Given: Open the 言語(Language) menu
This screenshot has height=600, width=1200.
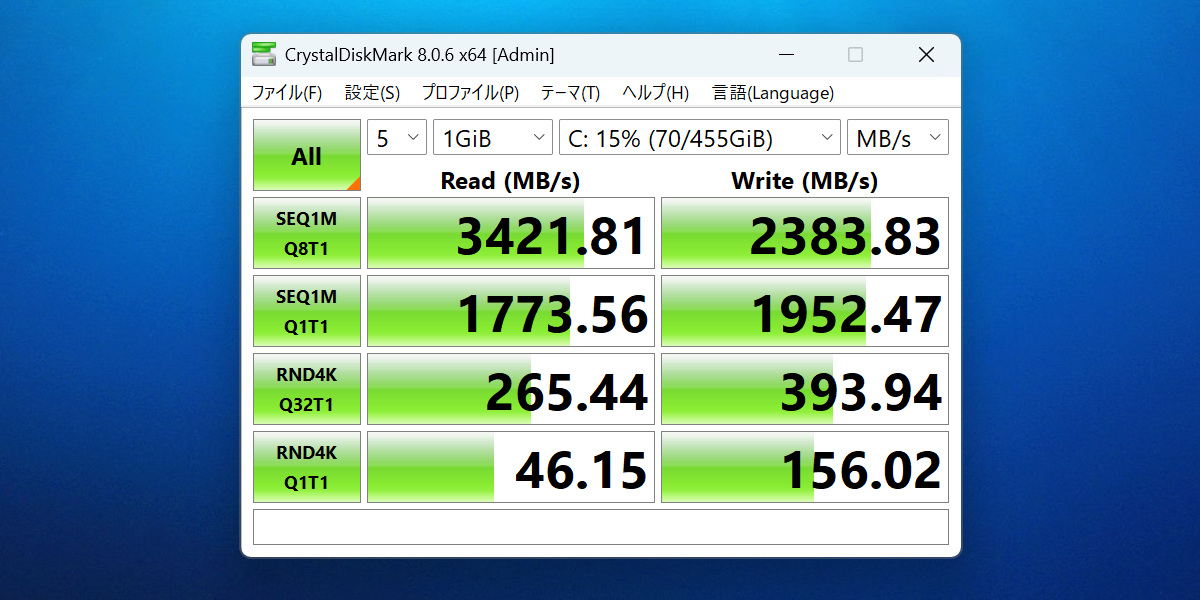Looking at the screenshot, I should pyautogui.click(x=772, y=93).
